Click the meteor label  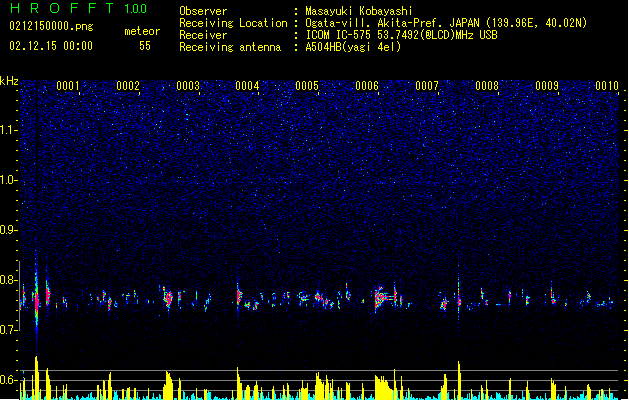click(142, 31)
